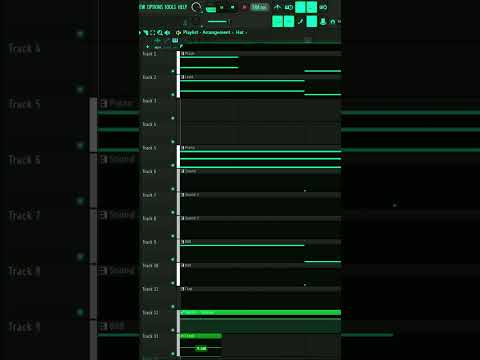Screen dimensions: 480x360
Task: Click the Track 12 label
Action: coord(150,313)
